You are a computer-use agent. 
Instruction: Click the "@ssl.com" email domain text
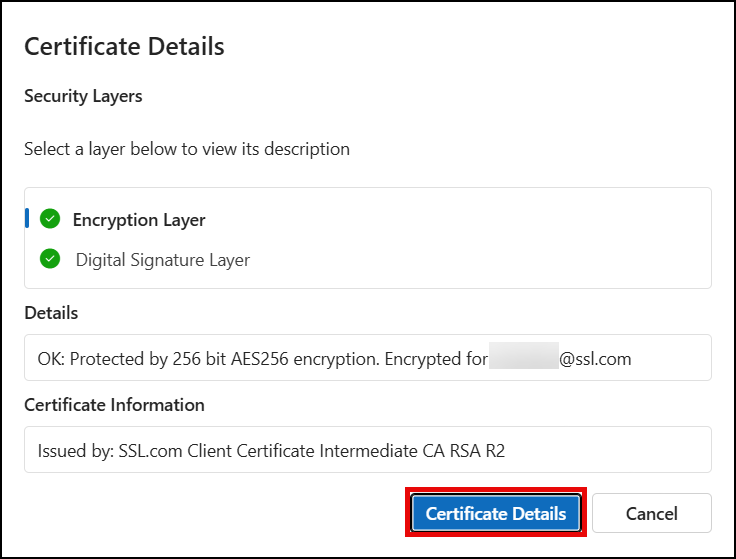(x=595, y=358)
